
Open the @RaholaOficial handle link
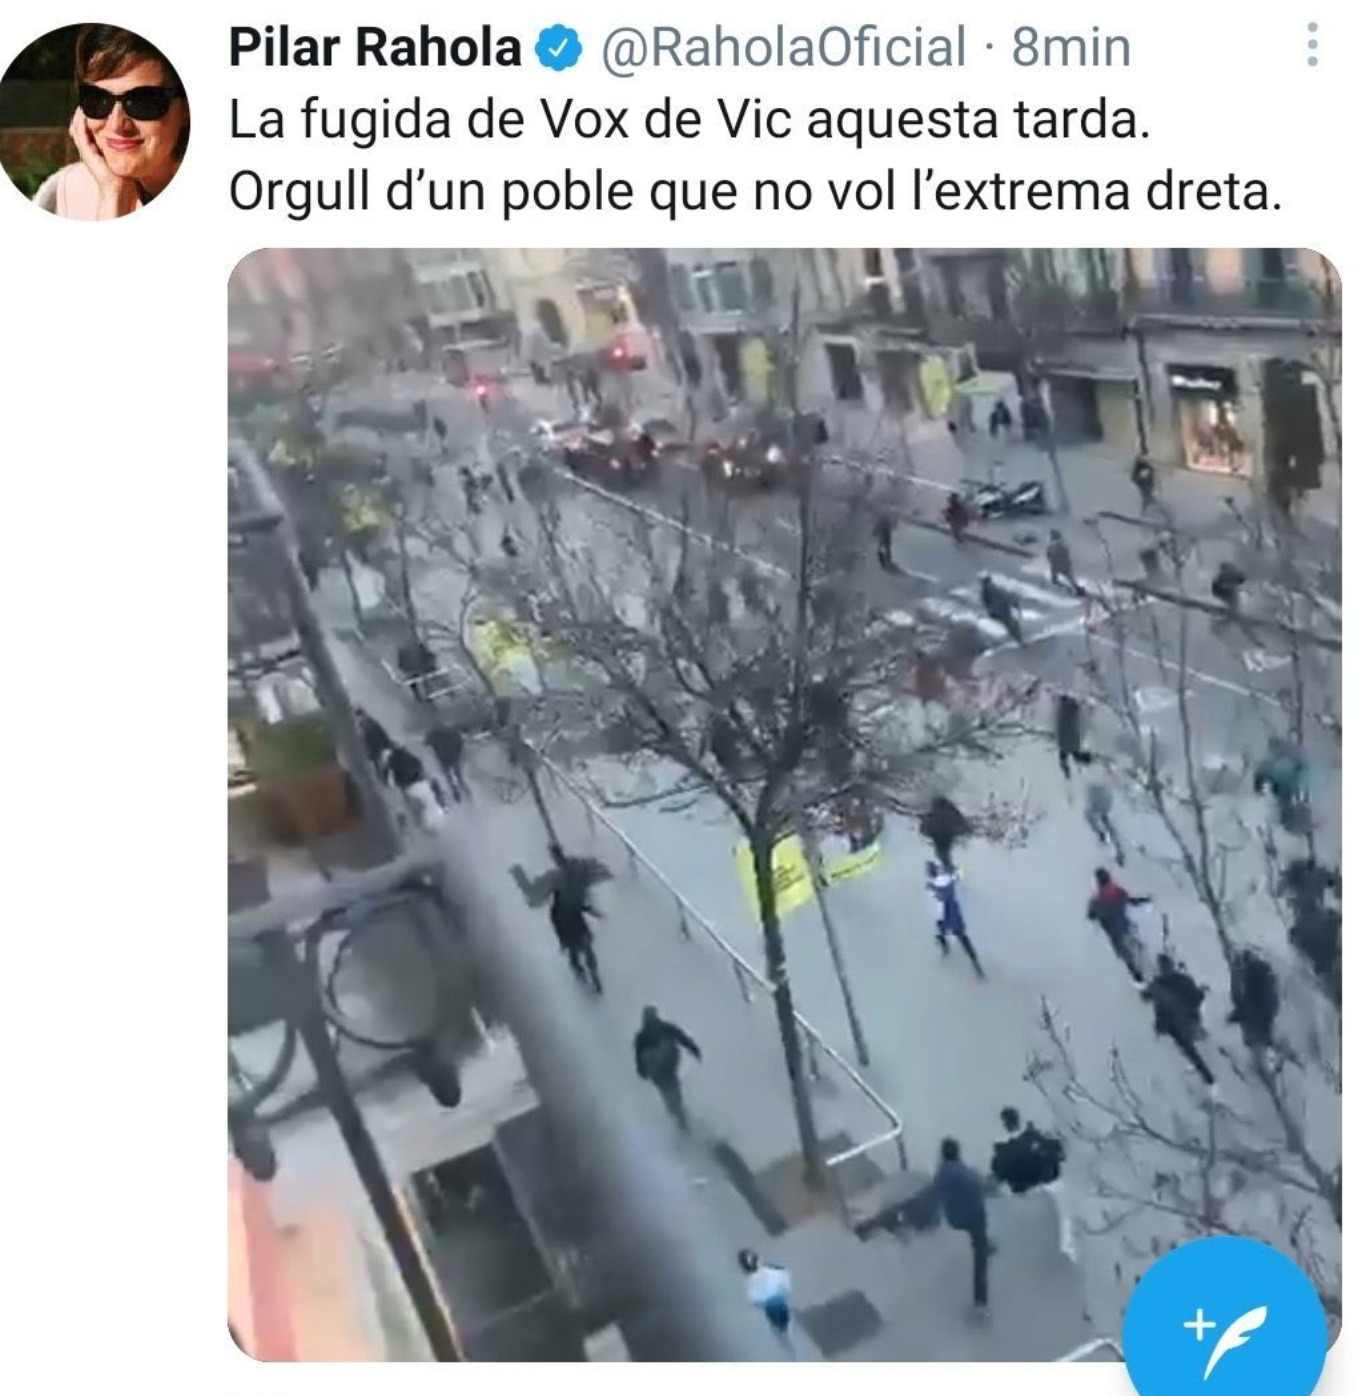click(783, 48)
